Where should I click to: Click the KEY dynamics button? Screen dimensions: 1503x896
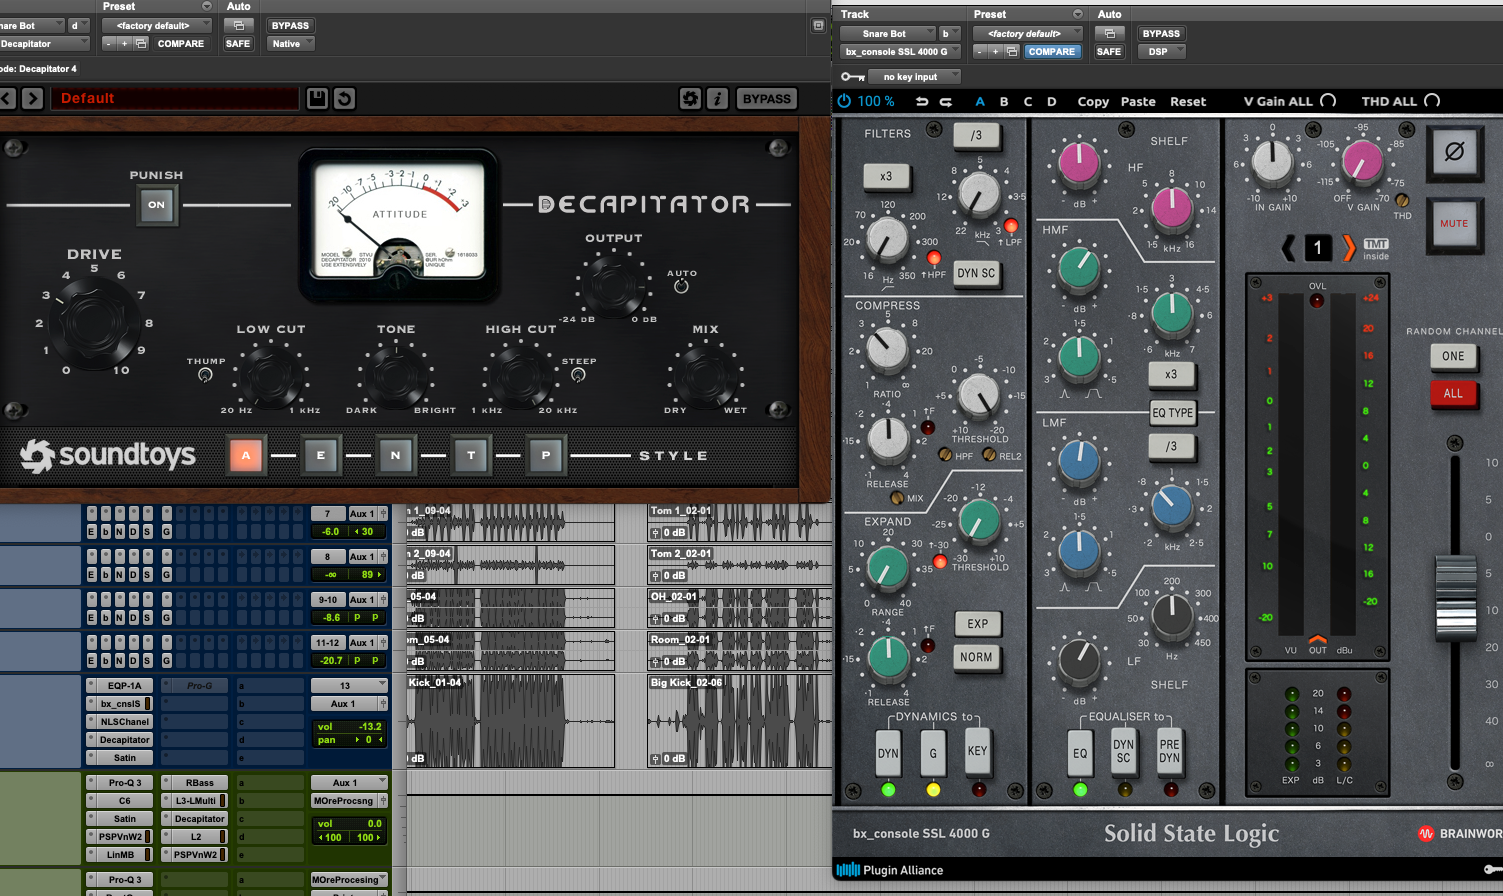[977, 751]
